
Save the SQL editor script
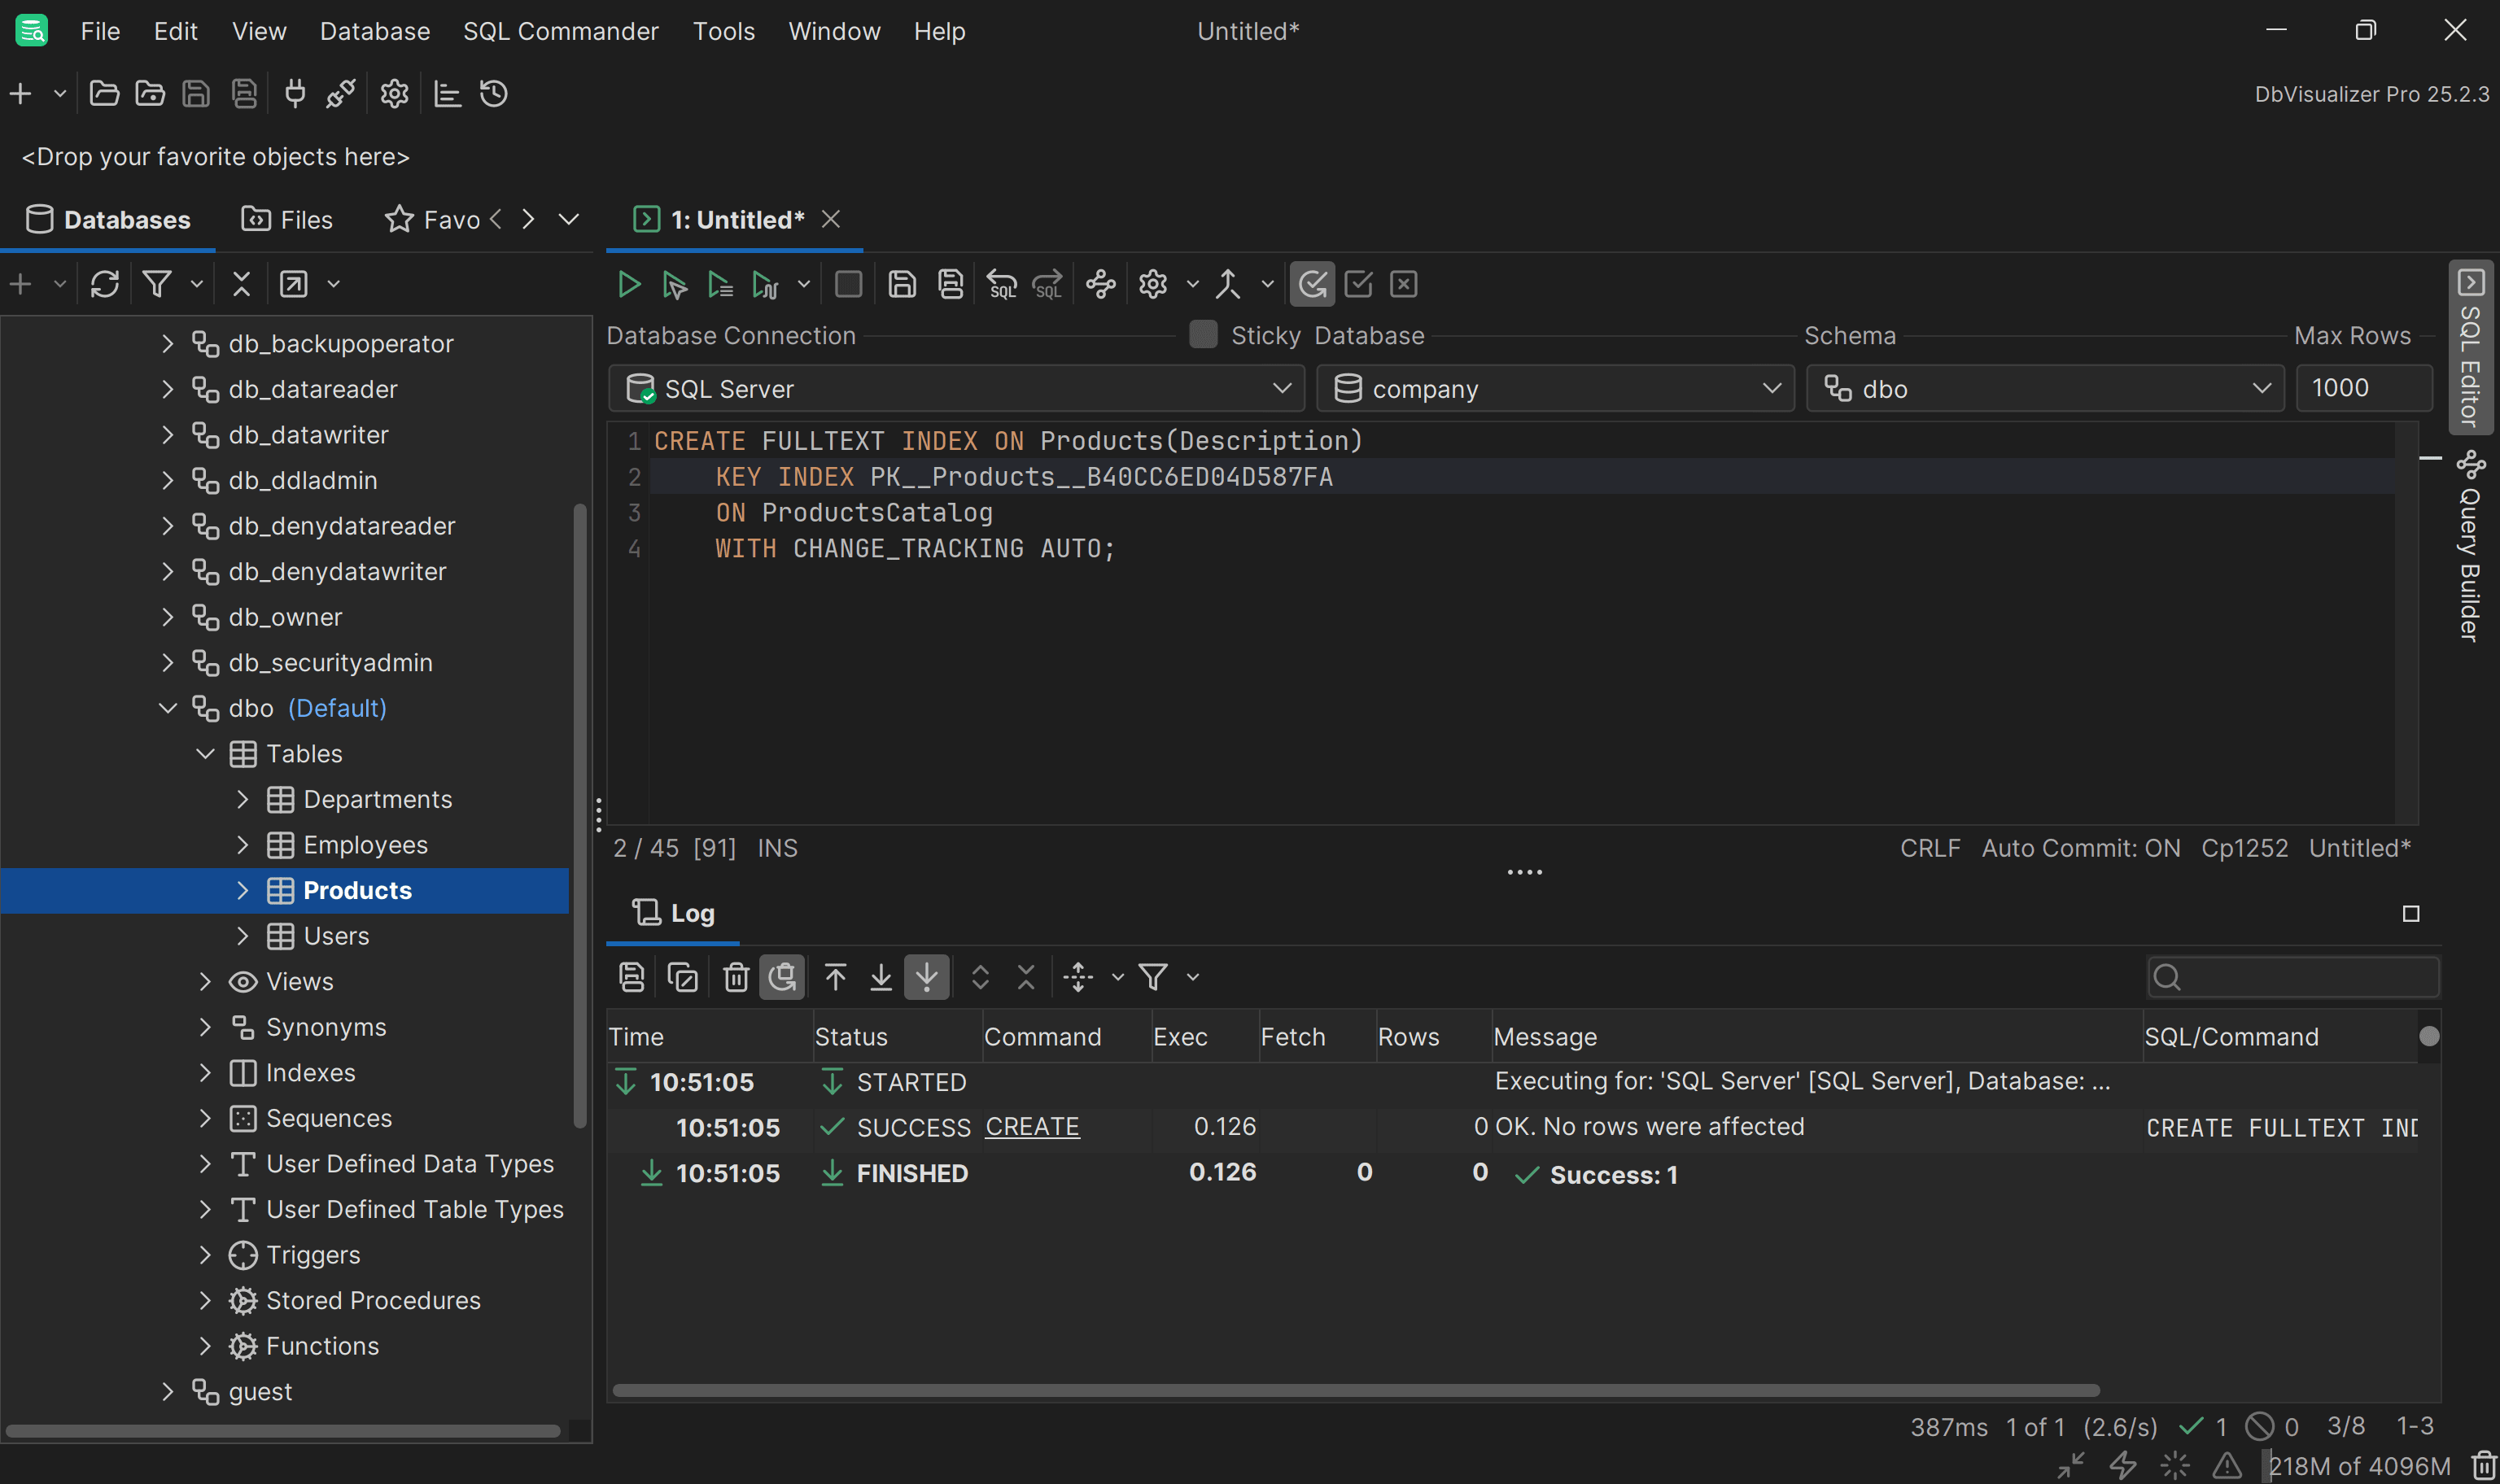tap(902, 285)
